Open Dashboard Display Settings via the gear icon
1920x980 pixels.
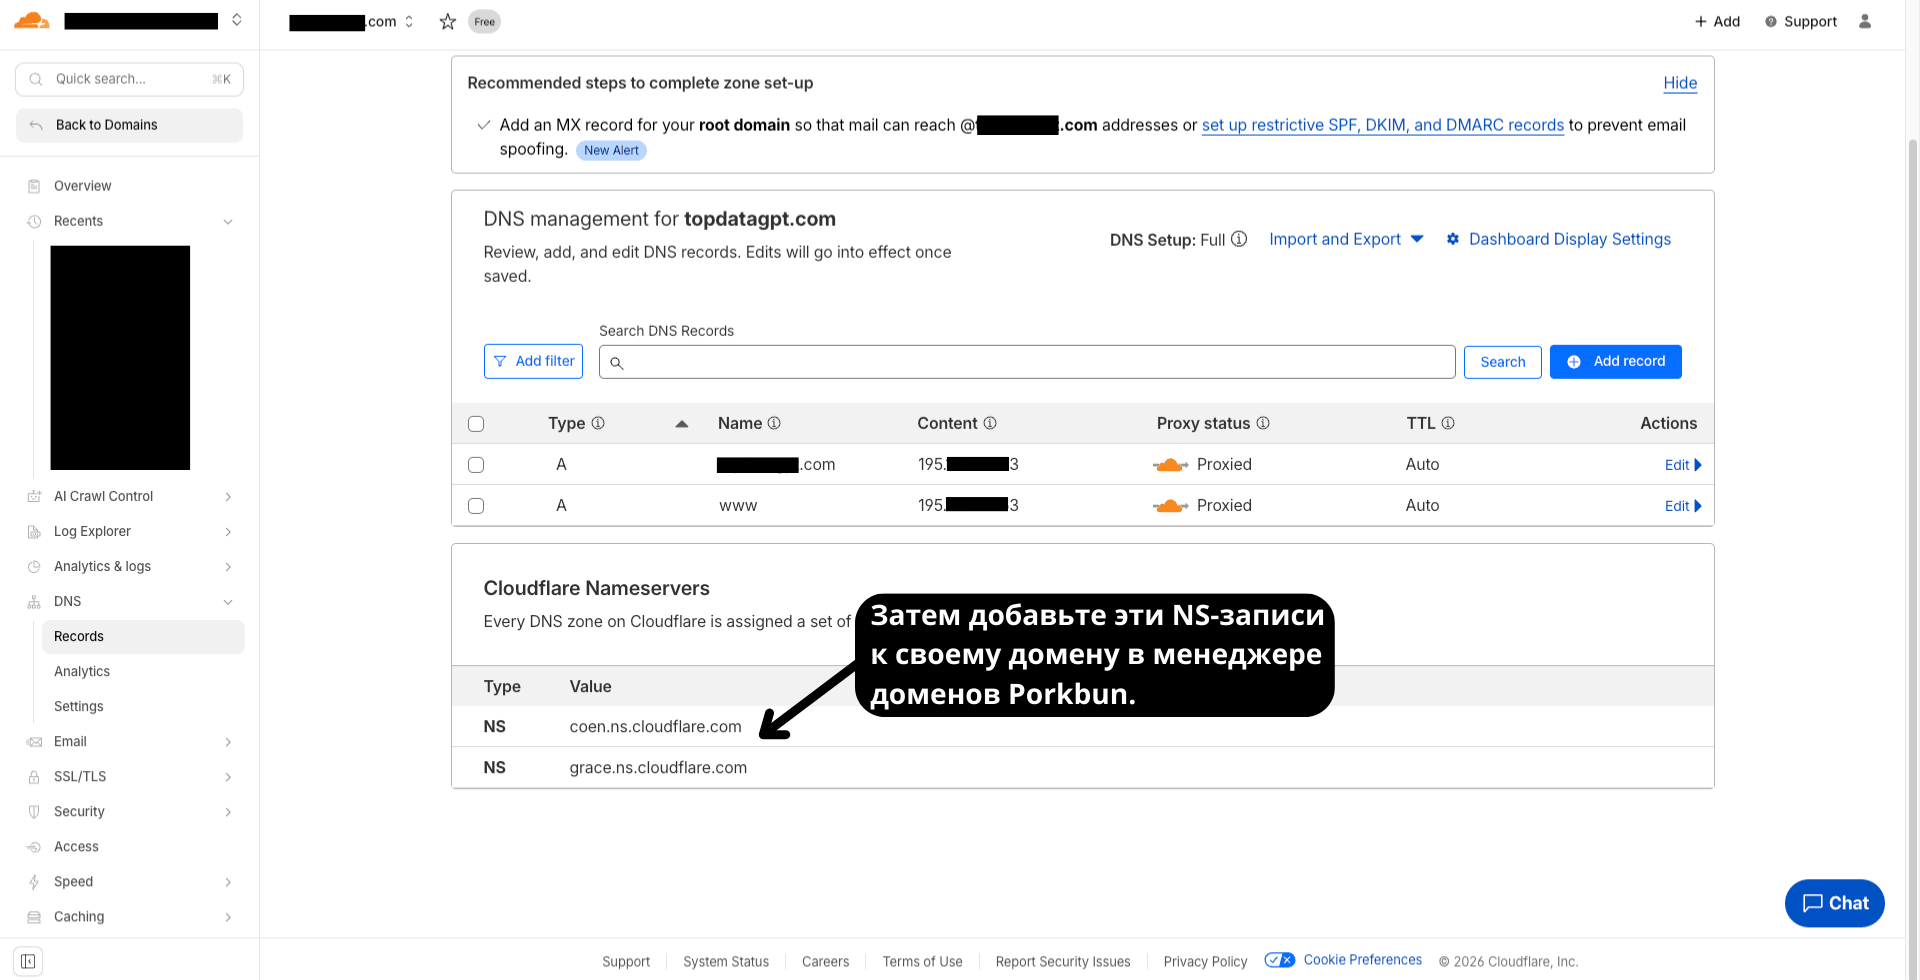(x=1453, y=239)
